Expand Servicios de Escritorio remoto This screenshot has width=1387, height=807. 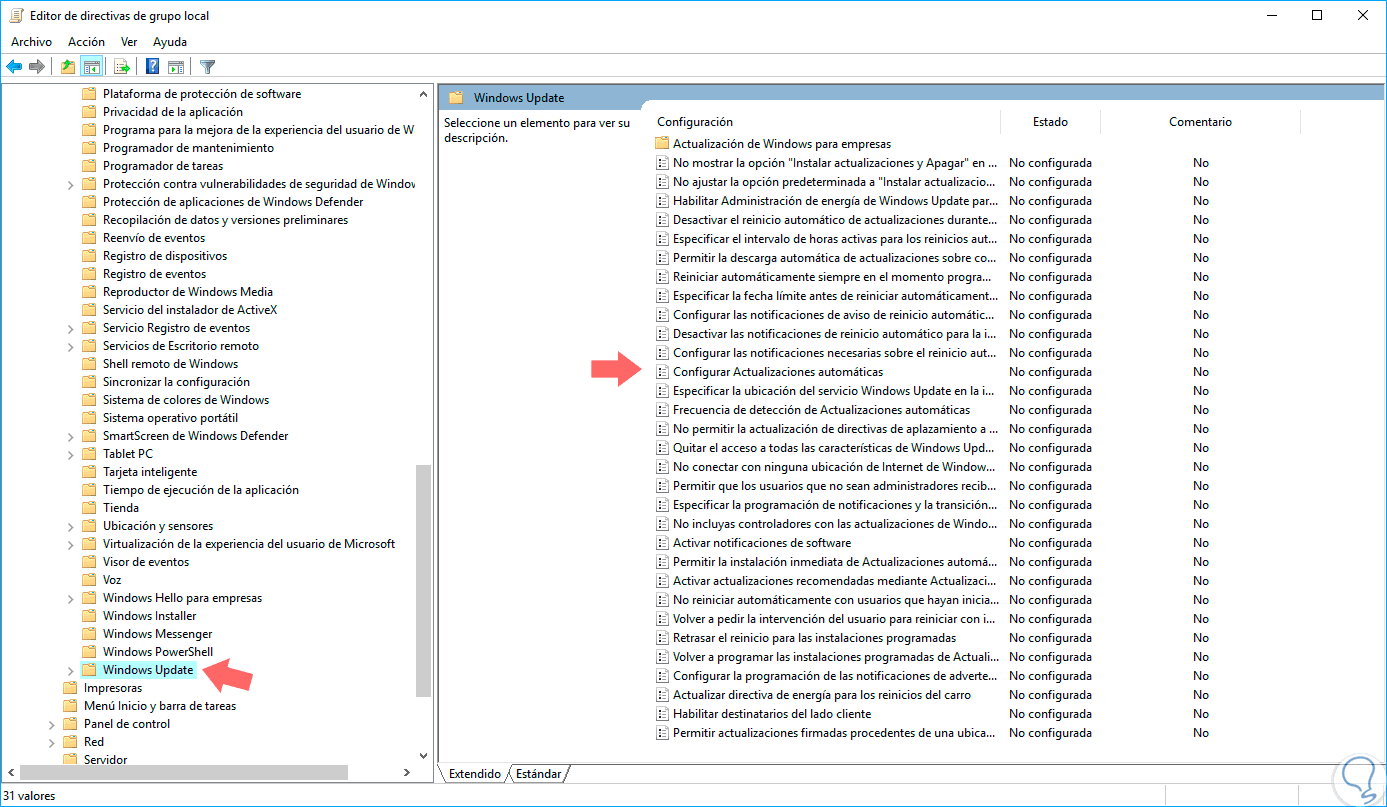point(70,346)
